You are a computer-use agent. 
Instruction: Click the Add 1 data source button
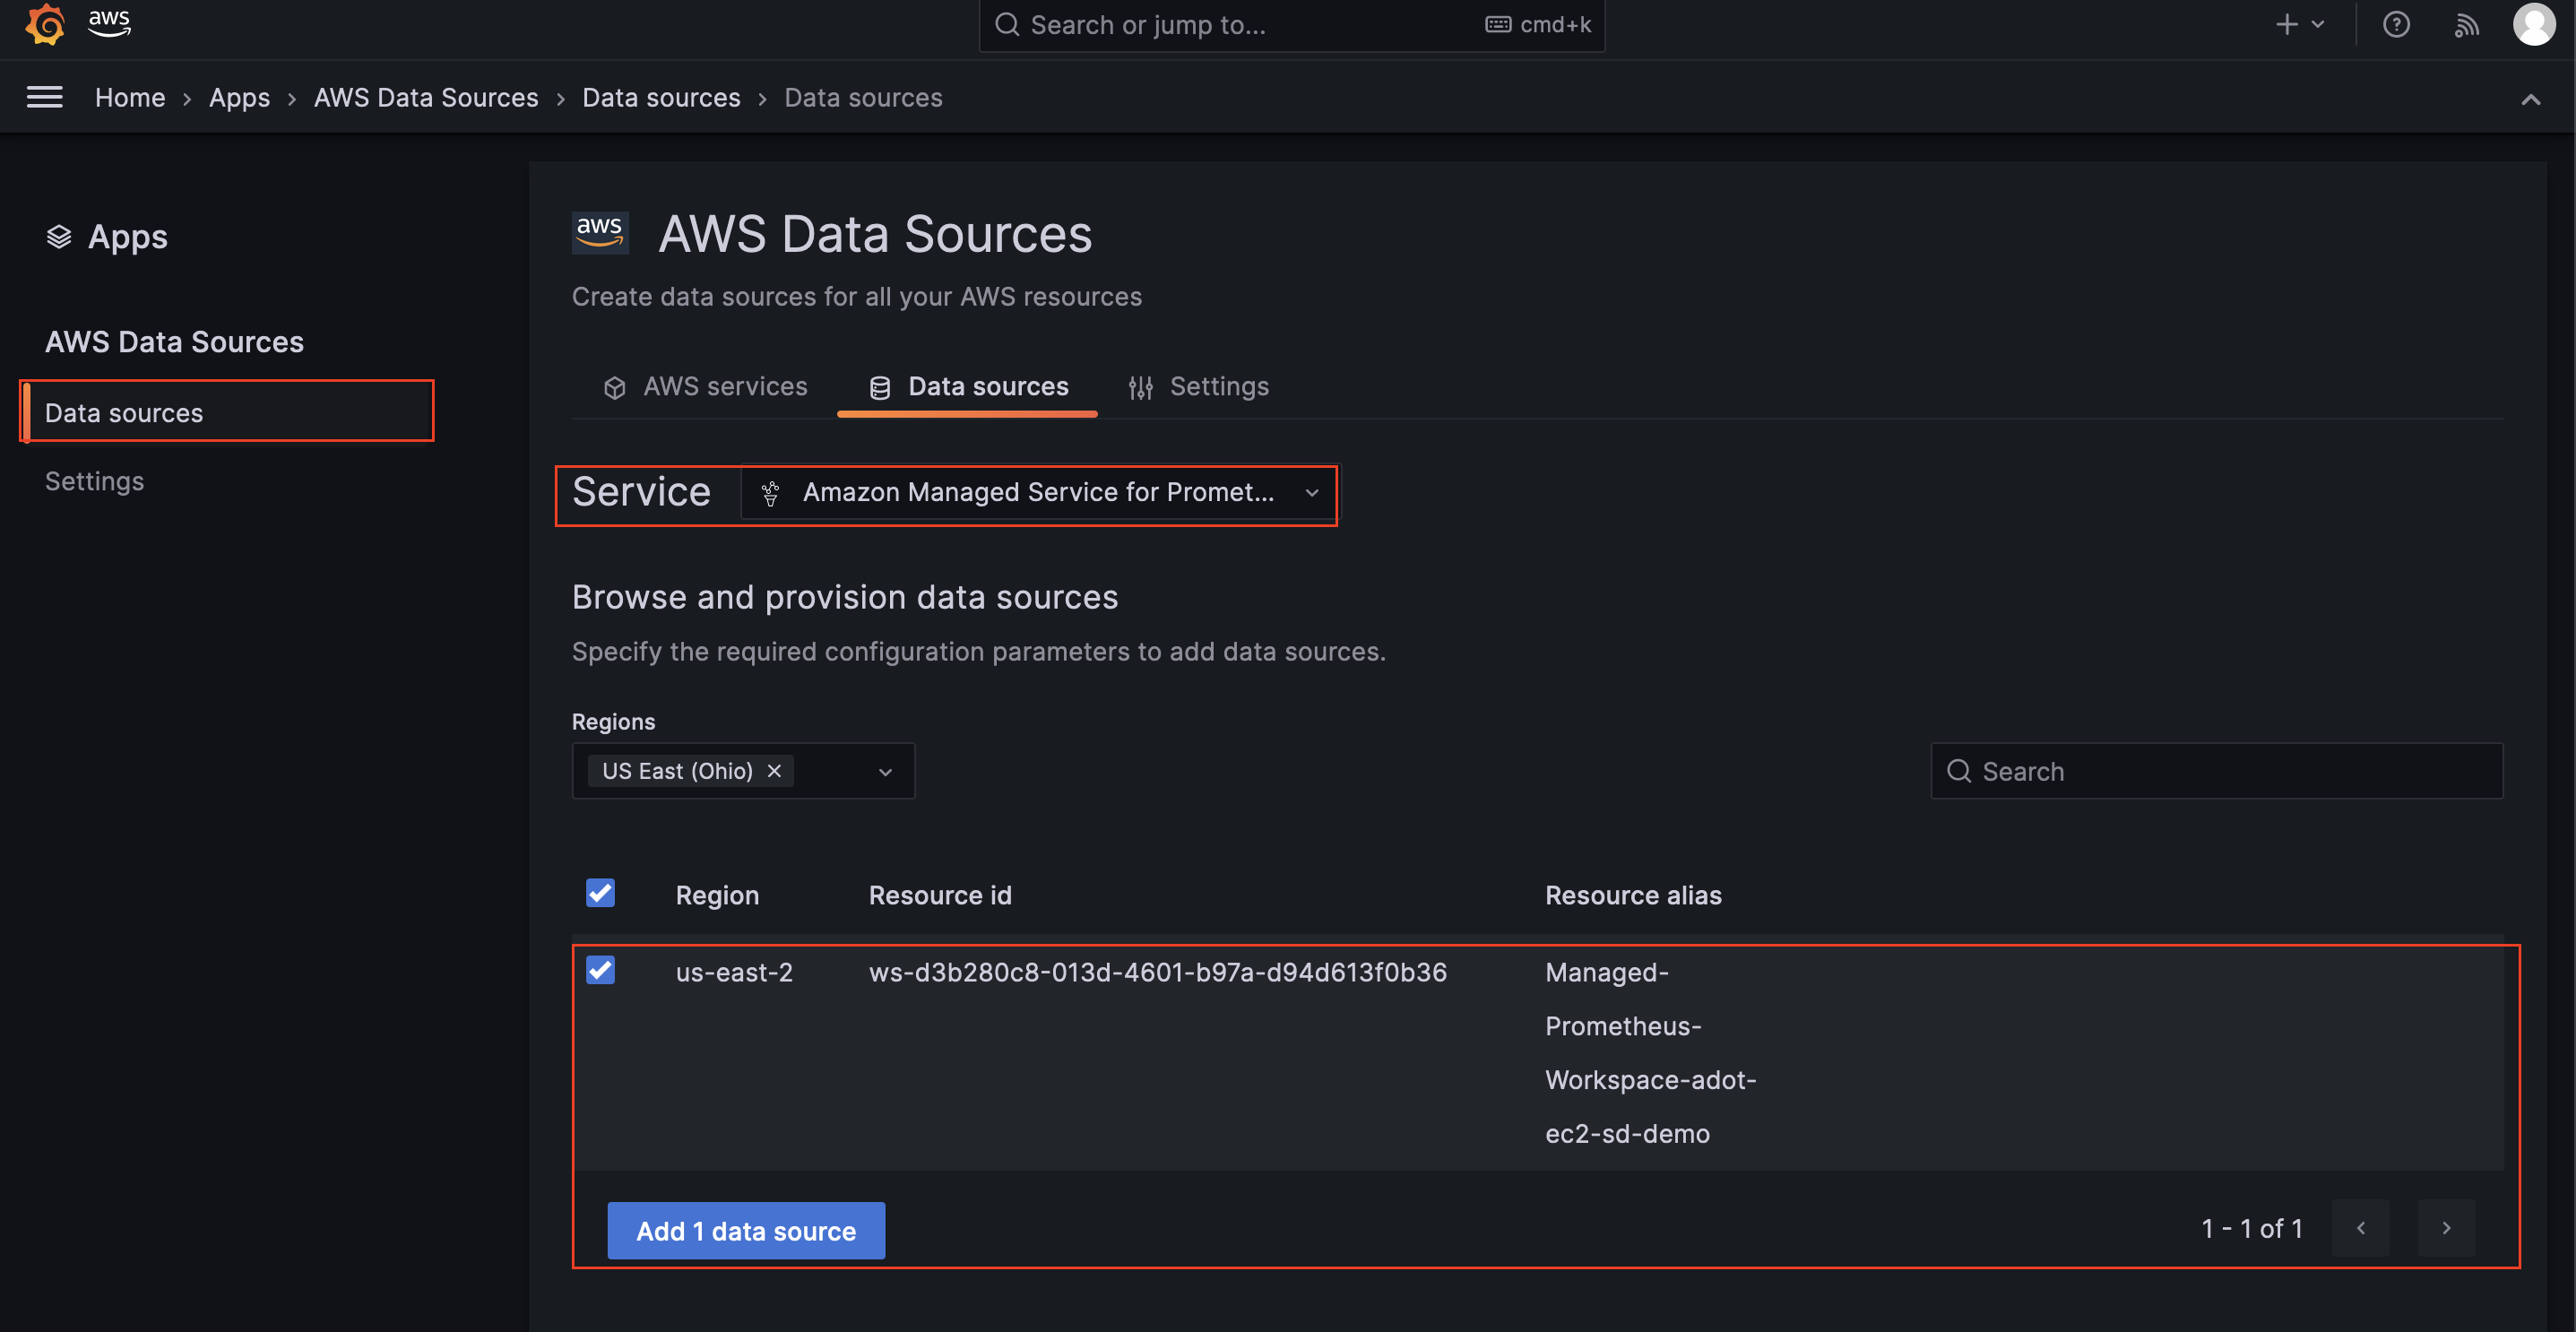(x=745, y=1230)
